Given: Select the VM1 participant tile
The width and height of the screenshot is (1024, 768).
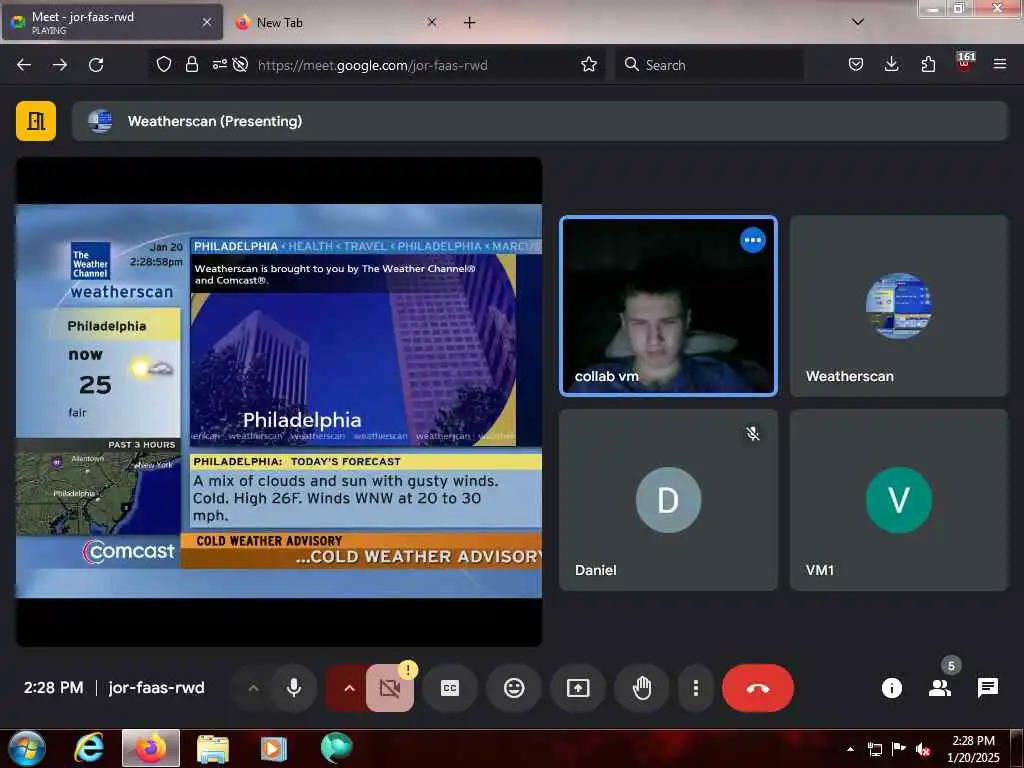Looking at the screenshot, I should pos(899,500).
